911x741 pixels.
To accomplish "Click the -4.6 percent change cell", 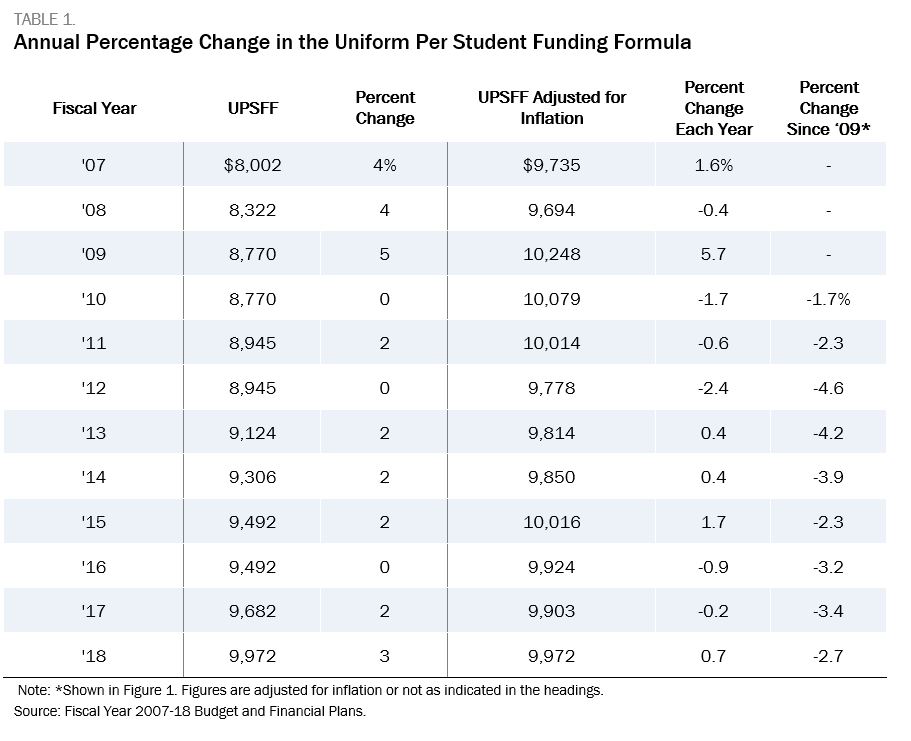I will tap(828, 388).
